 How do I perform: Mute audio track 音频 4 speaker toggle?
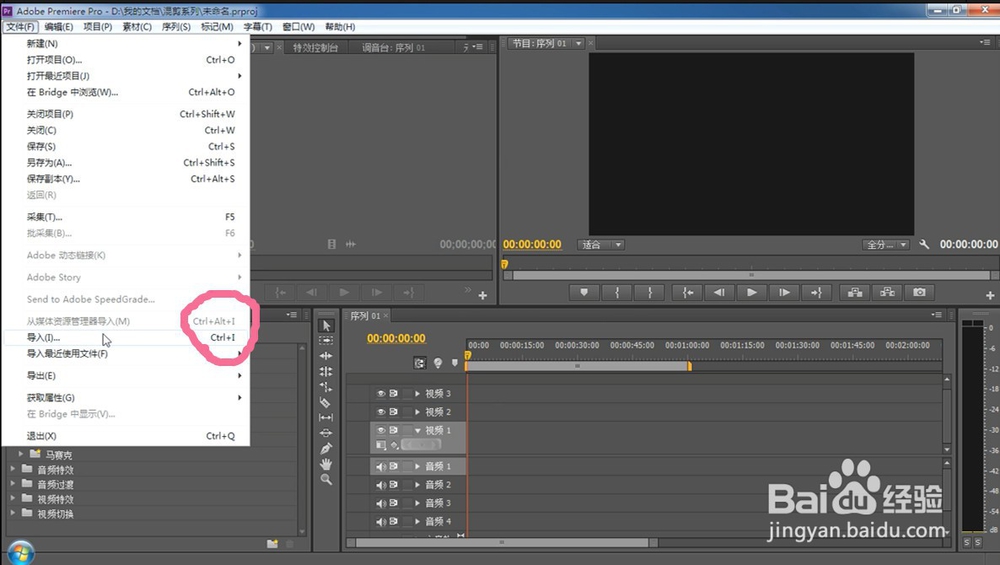[x=381, y=522]
